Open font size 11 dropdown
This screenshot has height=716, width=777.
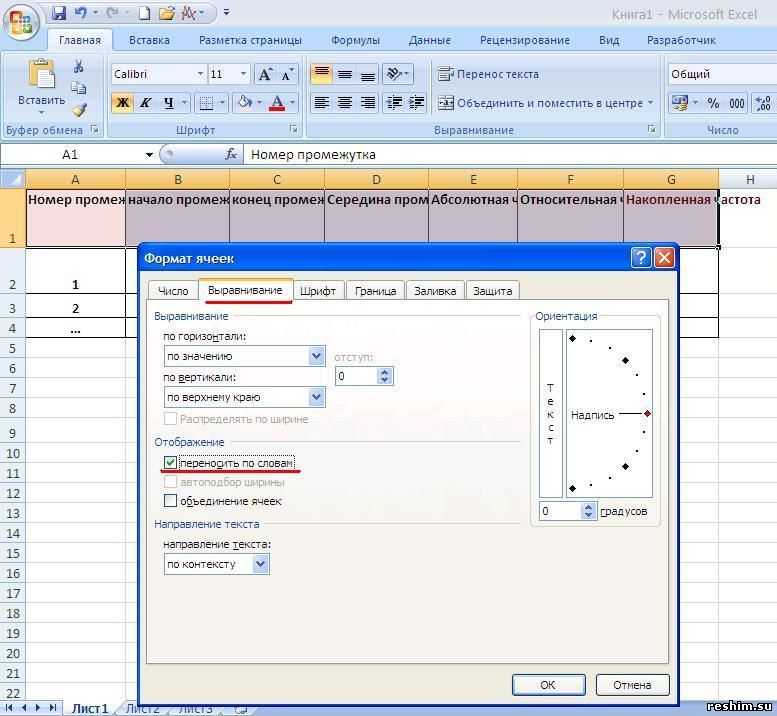pos(243,74)
